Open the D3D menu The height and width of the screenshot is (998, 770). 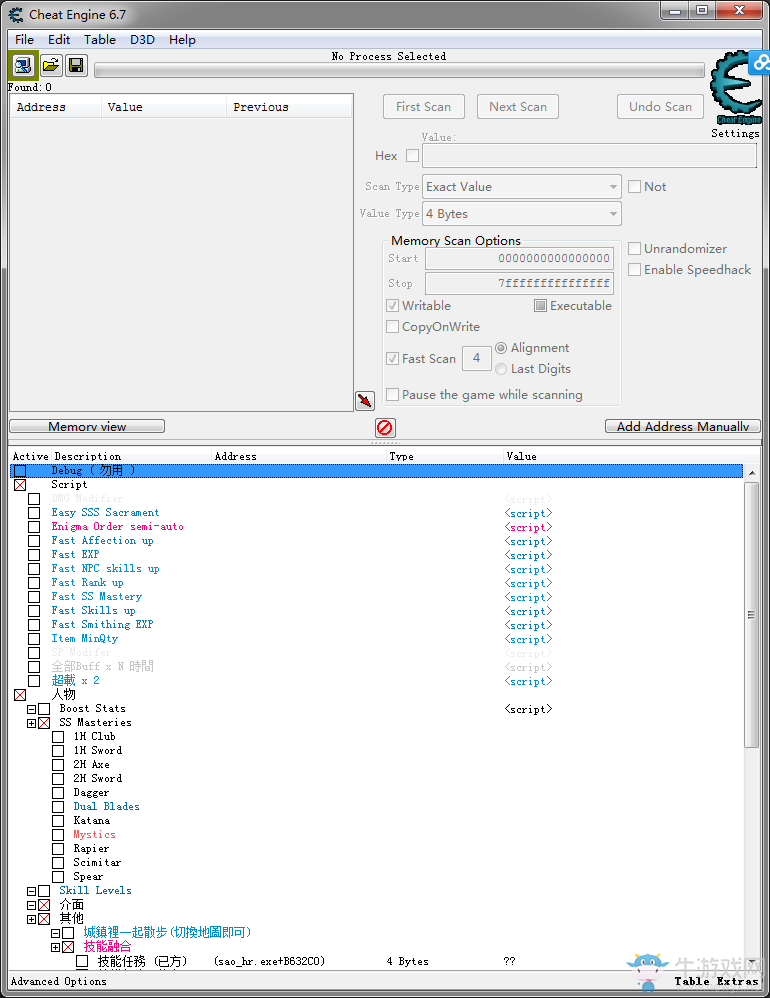pos(143,39)
